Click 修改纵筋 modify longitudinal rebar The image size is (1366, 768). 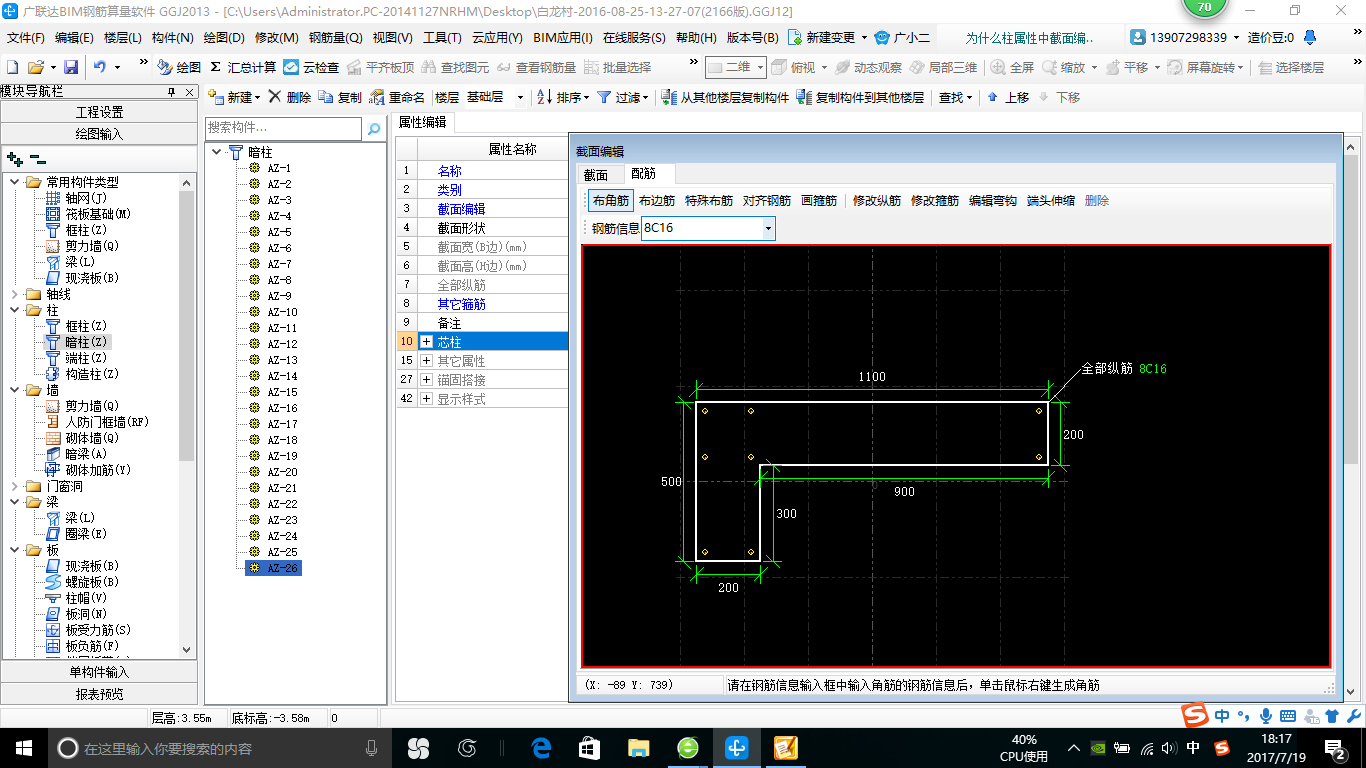click(877, 200)
